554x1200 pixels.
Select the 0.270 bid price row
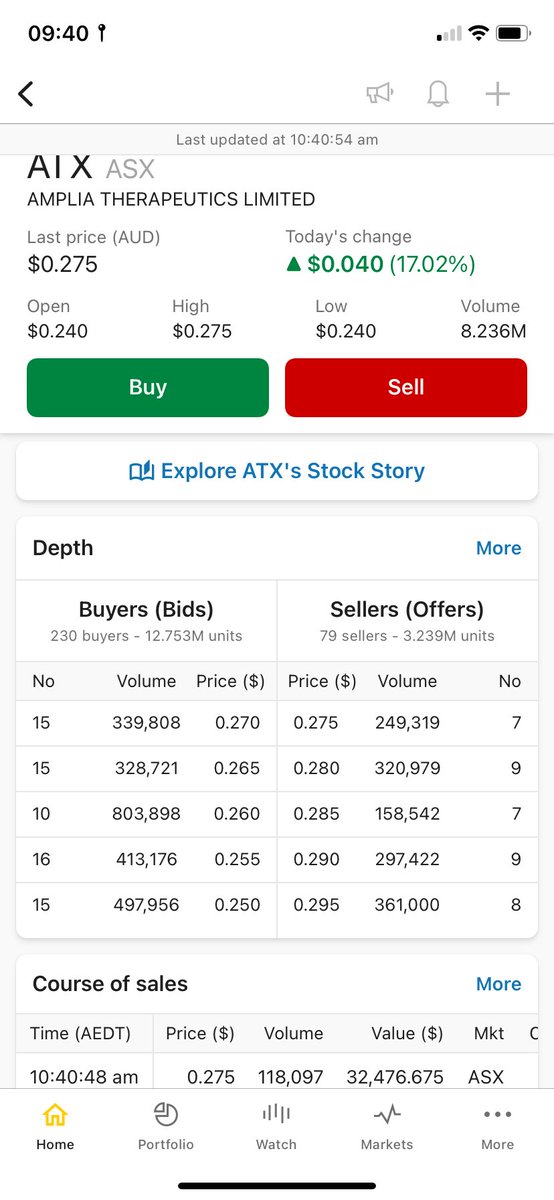click(x=146, y=722)
